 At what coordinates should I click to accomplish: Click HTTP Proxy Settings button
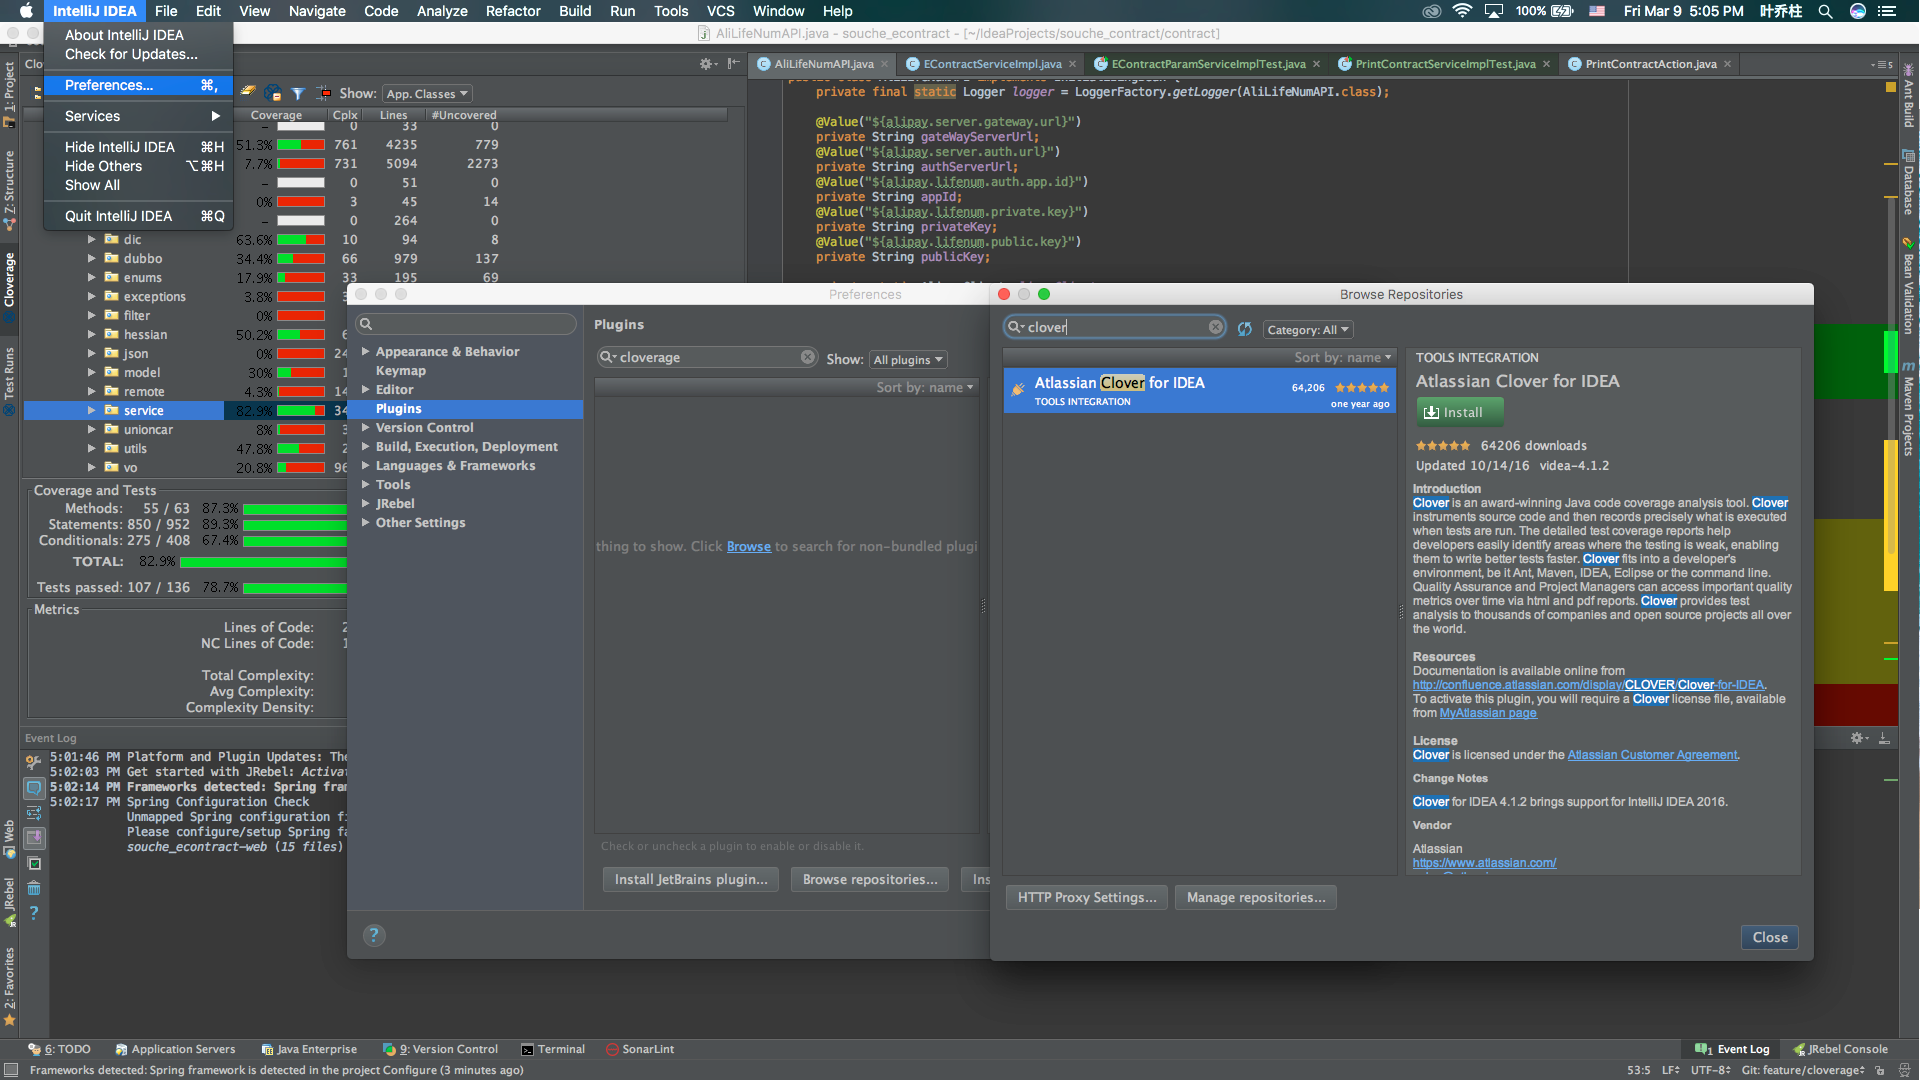(1087, 898)
